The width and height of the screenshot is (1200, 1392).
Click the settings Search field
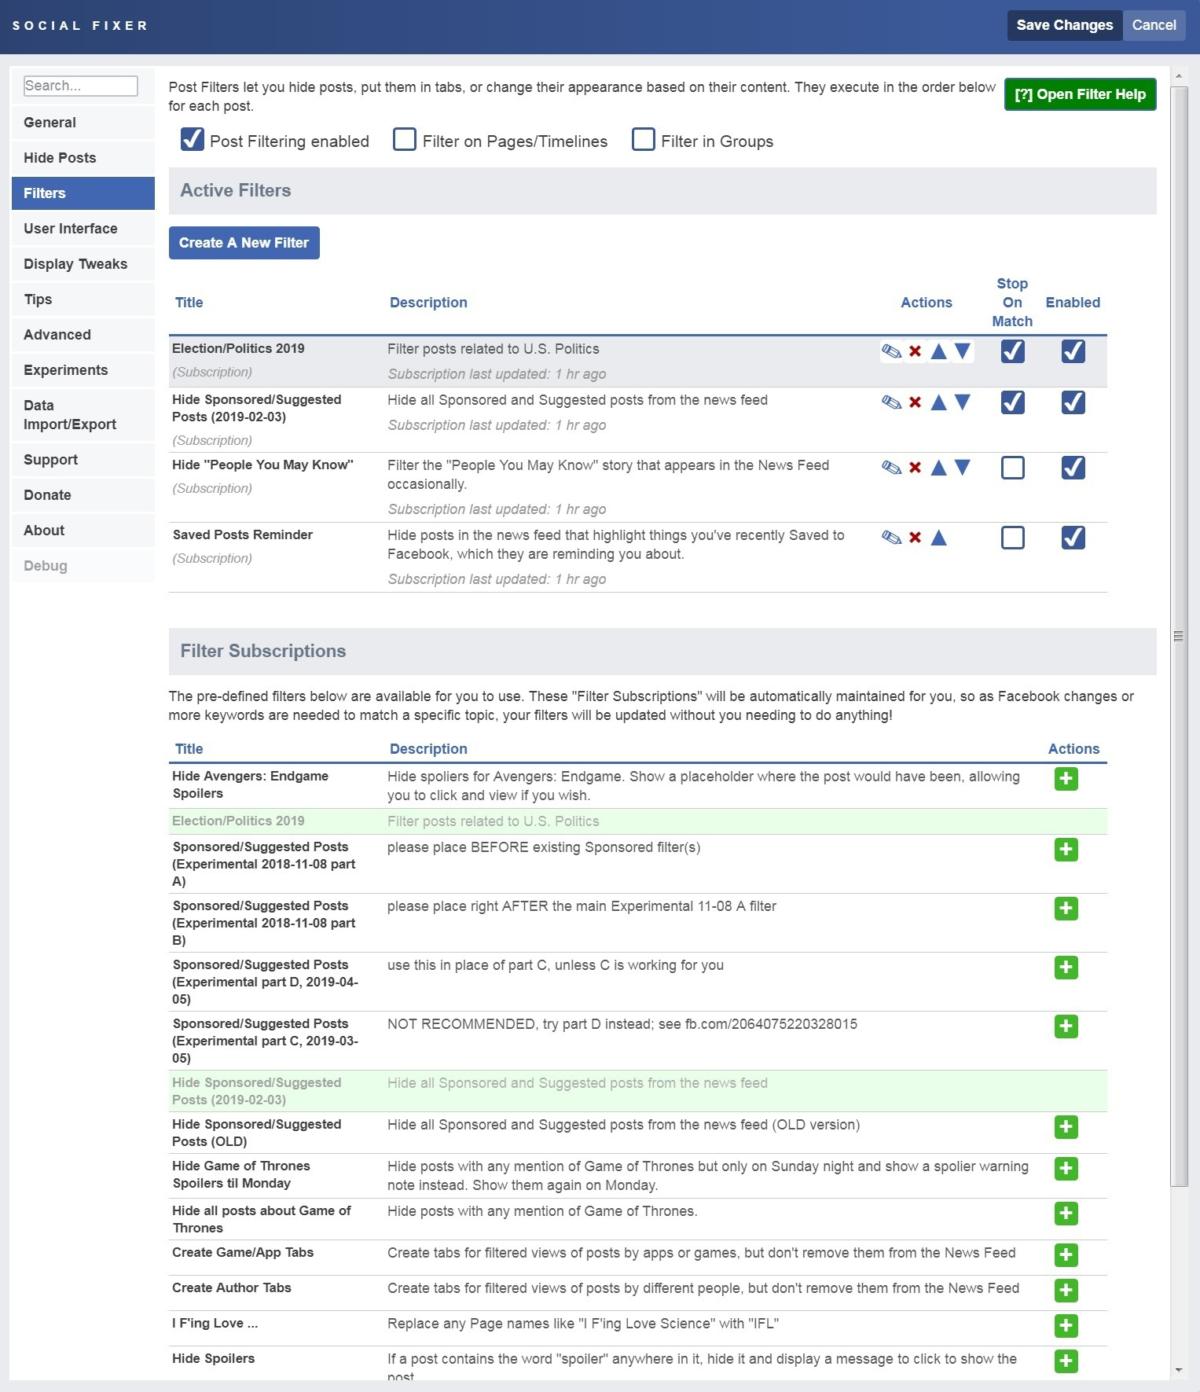point(80,86)
